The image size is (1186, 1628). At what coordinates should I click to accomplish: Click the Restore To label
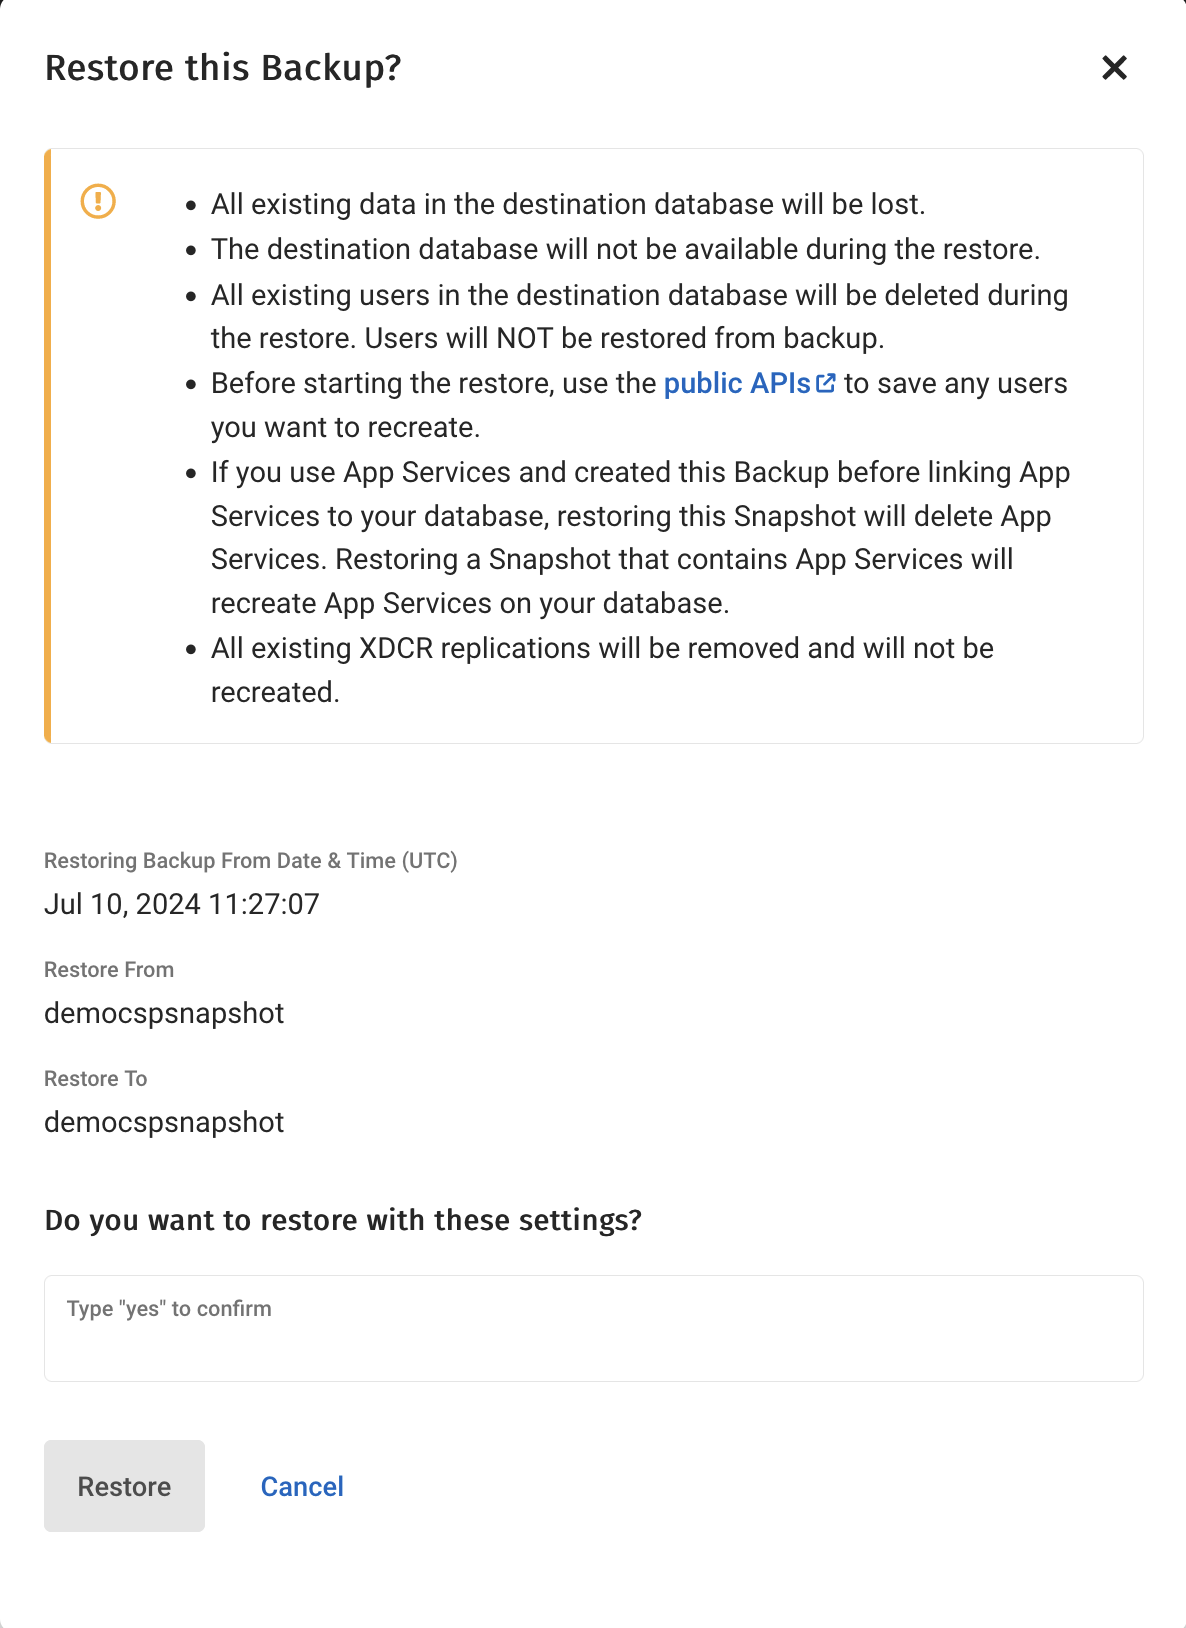(95, 1078)
